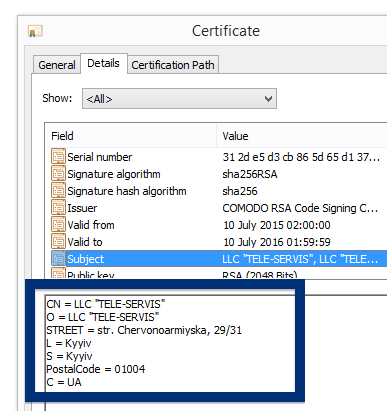Click the 10 July 2016 01:59:59 value
This screenshot has height=411, width=387.
pyautogui.click(x=277, y=242)
